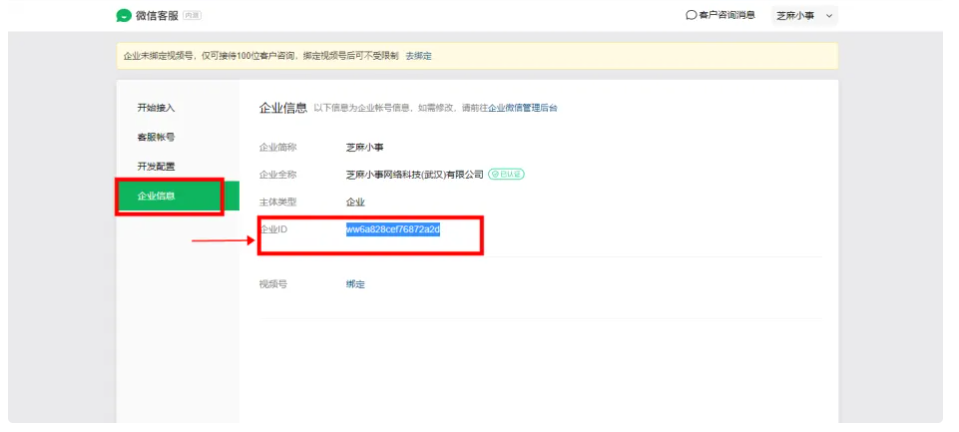Open the 客服帐号 sidebar item
Image resolution: width=959 pixels, height=432 pixels.
156,137
